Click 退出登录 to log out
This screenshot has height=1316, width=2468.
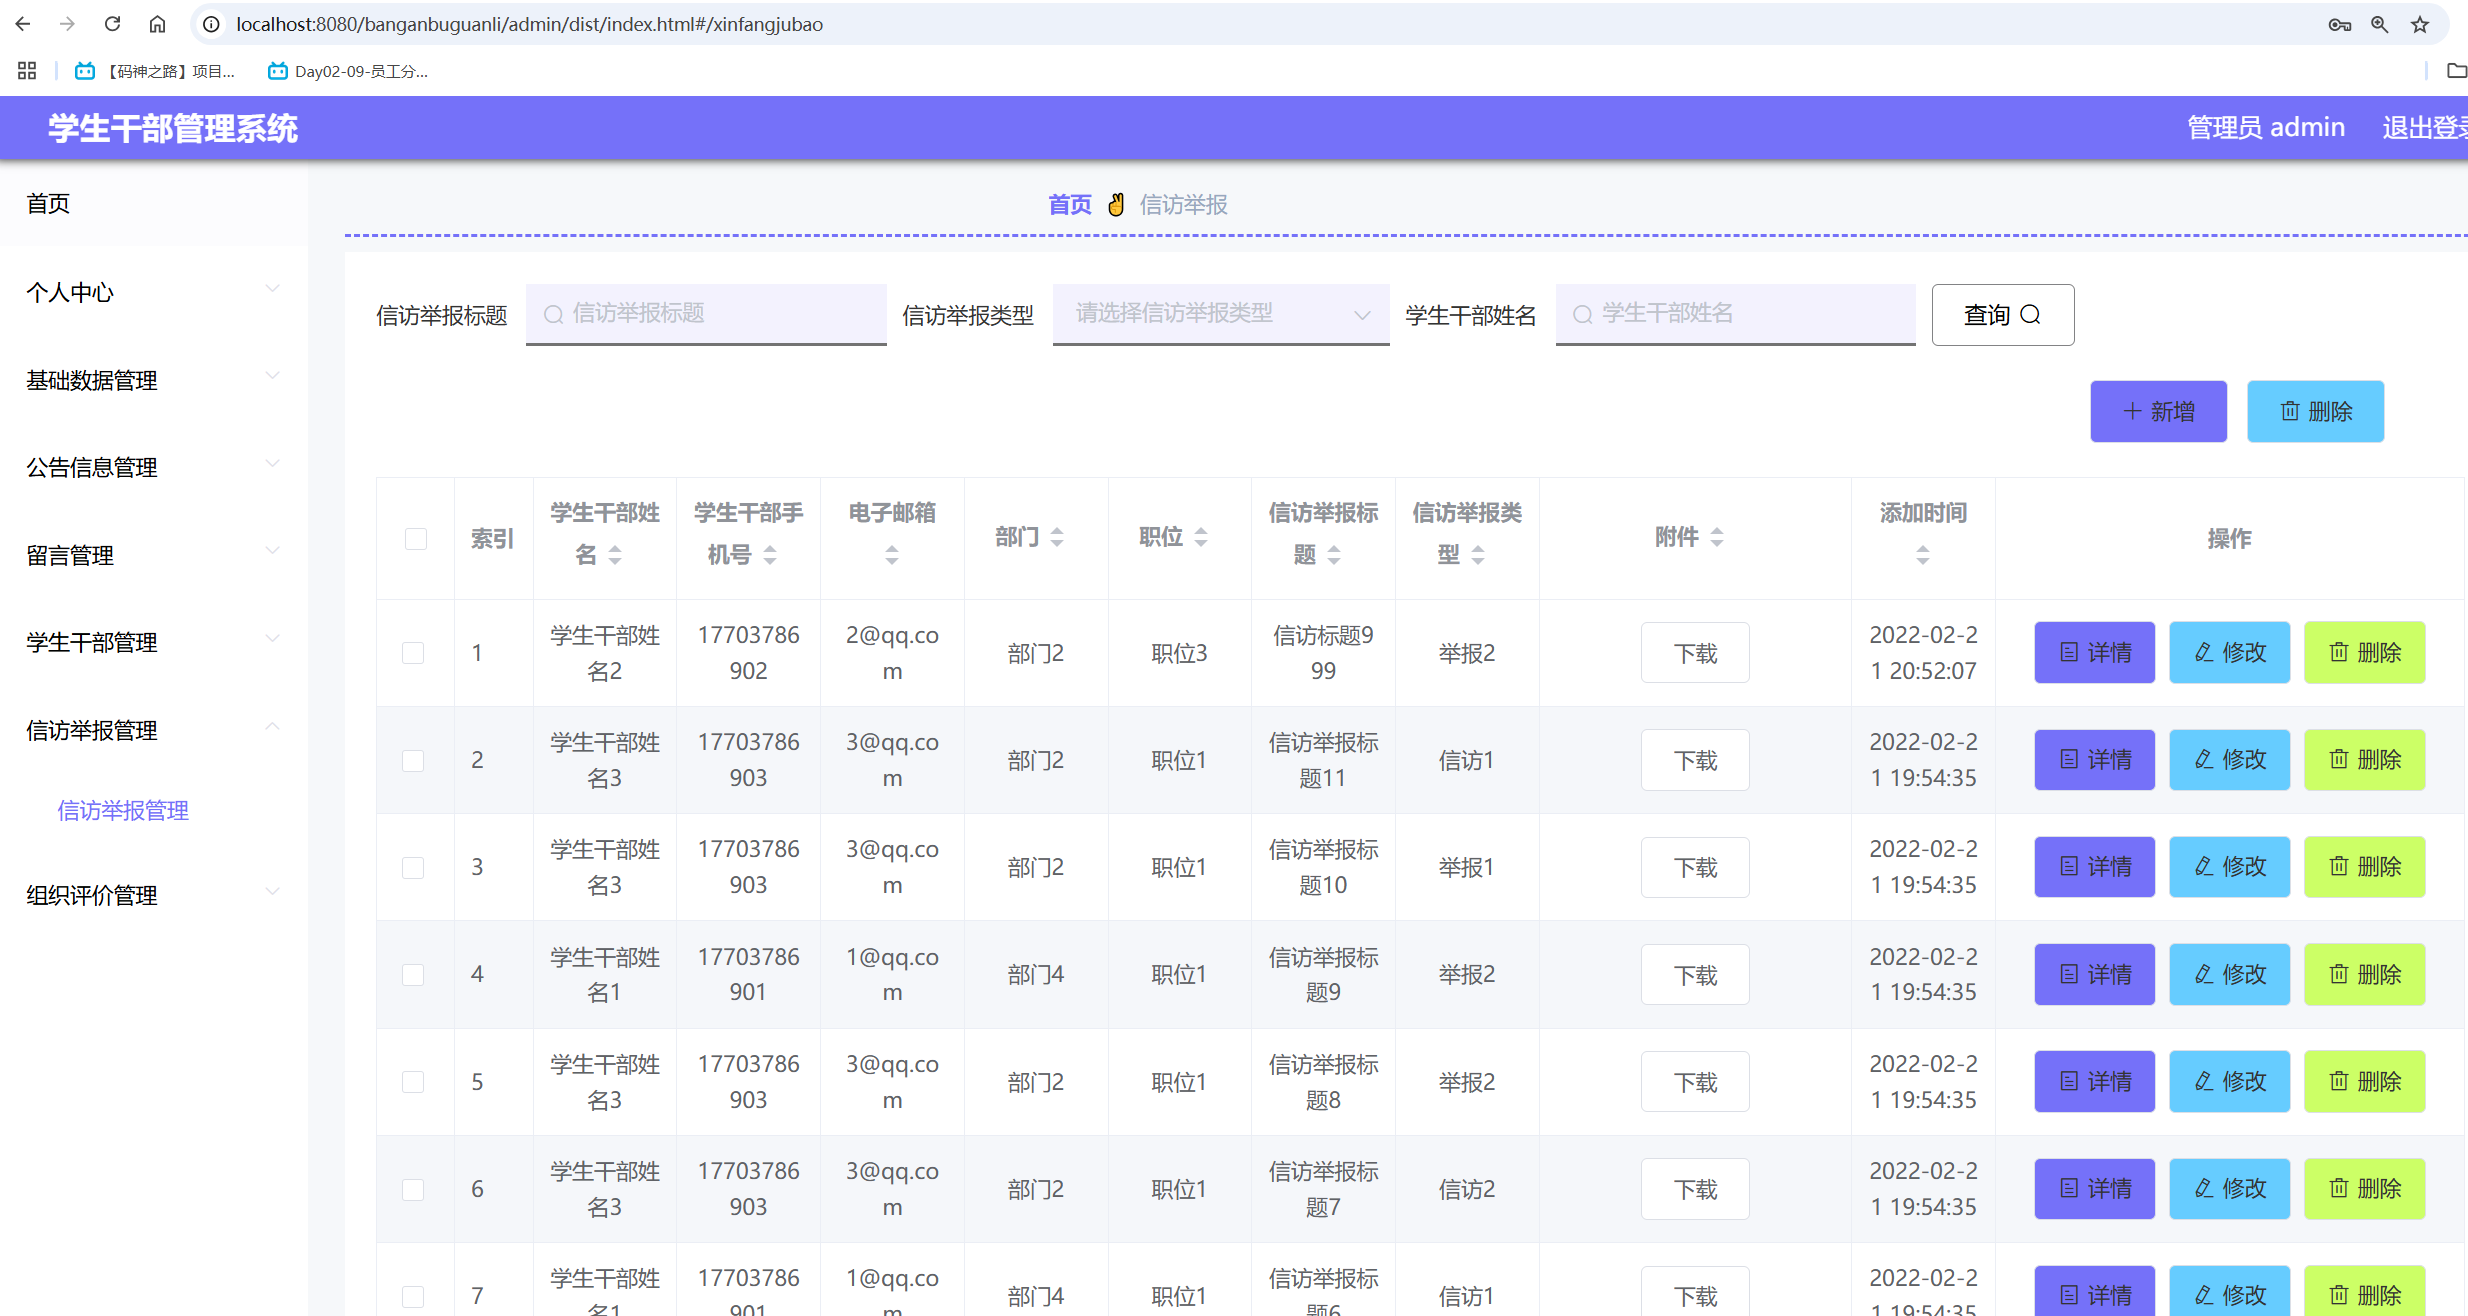click(2428, 127)
